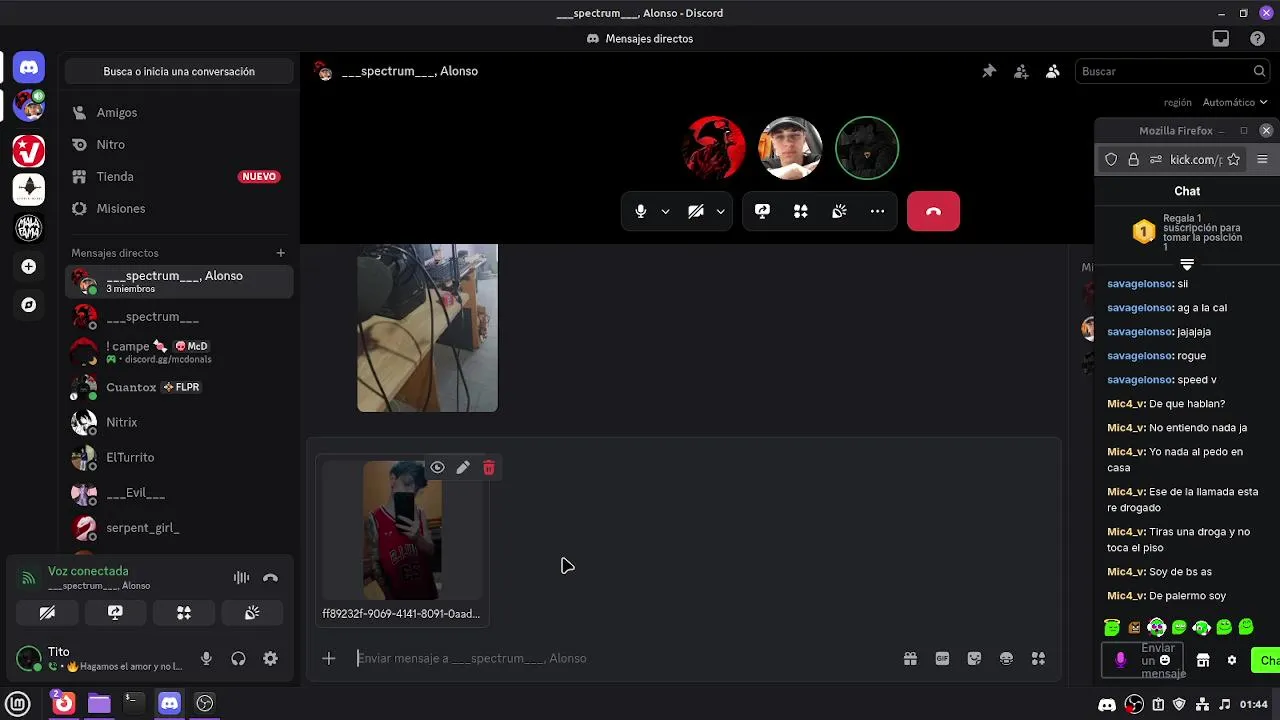Open OBS Studio from the taskbar
Screen dimensions: 1280x720
coord(205,703)
